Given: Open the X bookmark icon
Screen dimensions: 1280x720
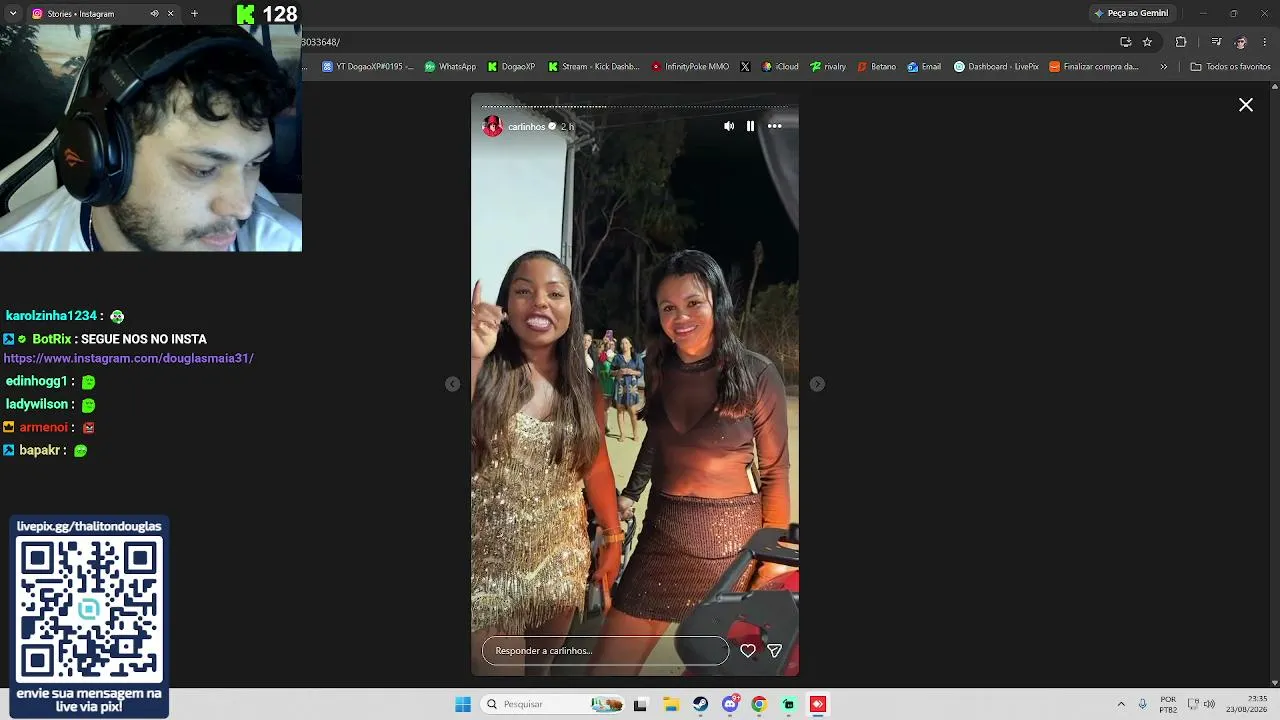Looking at the screenshot, I should [x=745, y=67].
